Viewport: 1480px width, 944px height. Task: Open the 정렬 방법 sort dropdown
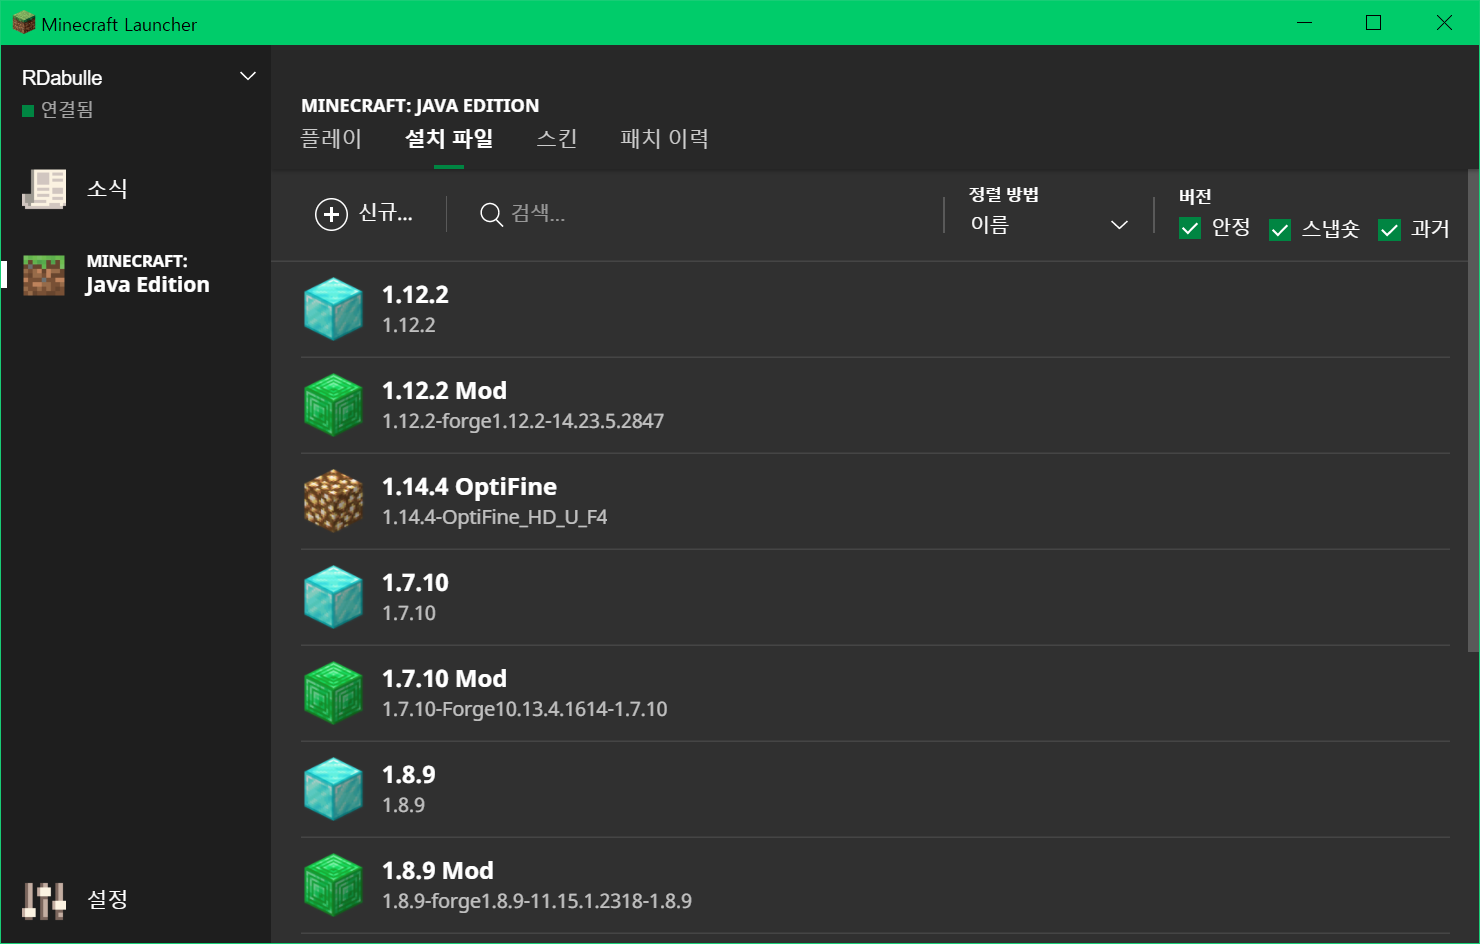pos(1048,225)
